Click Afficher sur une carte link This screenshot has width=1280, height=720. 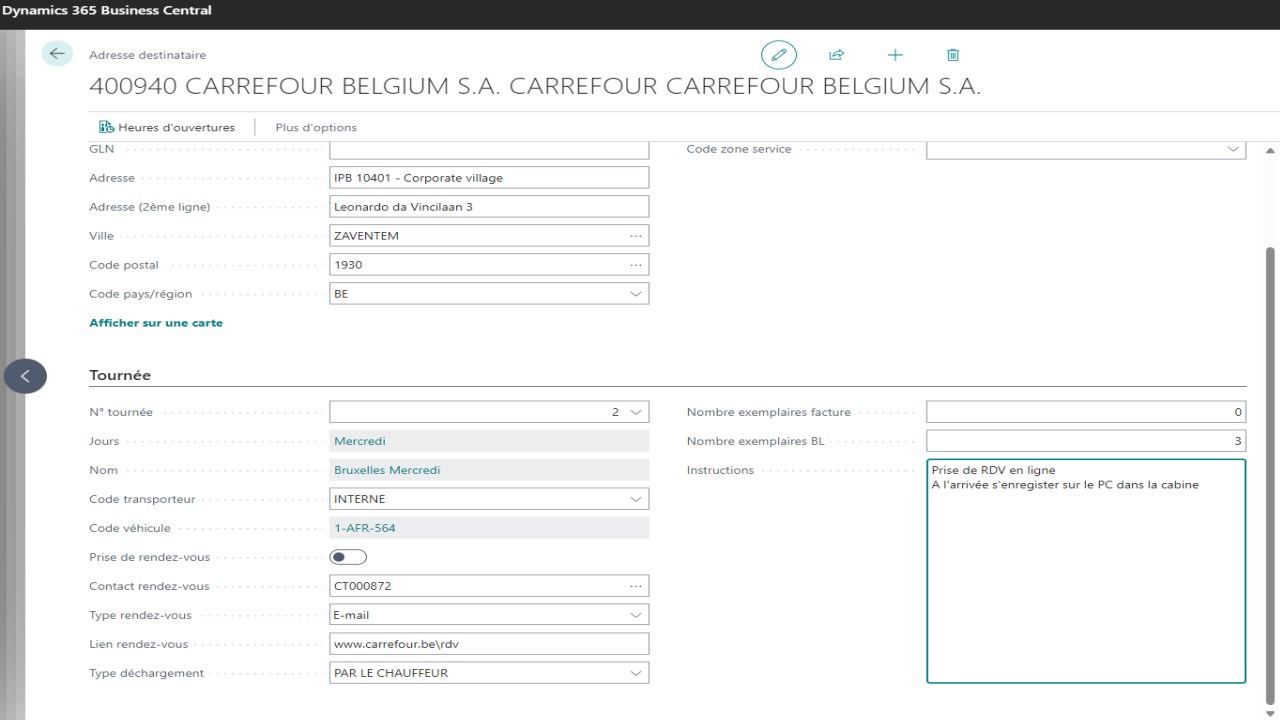point(156,323)
